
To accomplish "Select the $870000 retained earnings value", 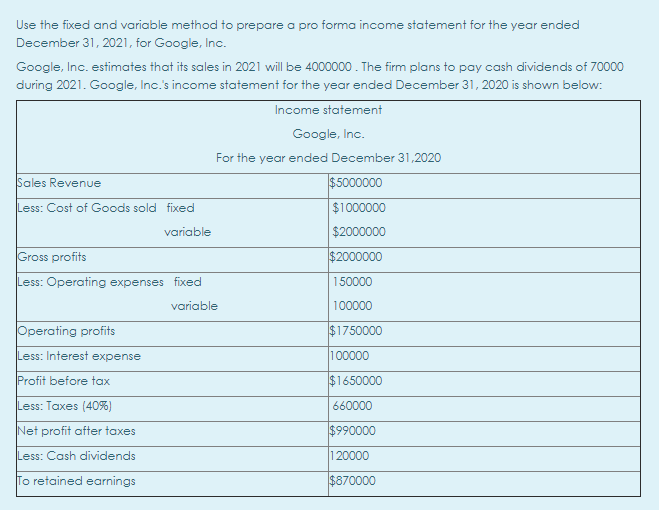I will (x=352, y=481).
